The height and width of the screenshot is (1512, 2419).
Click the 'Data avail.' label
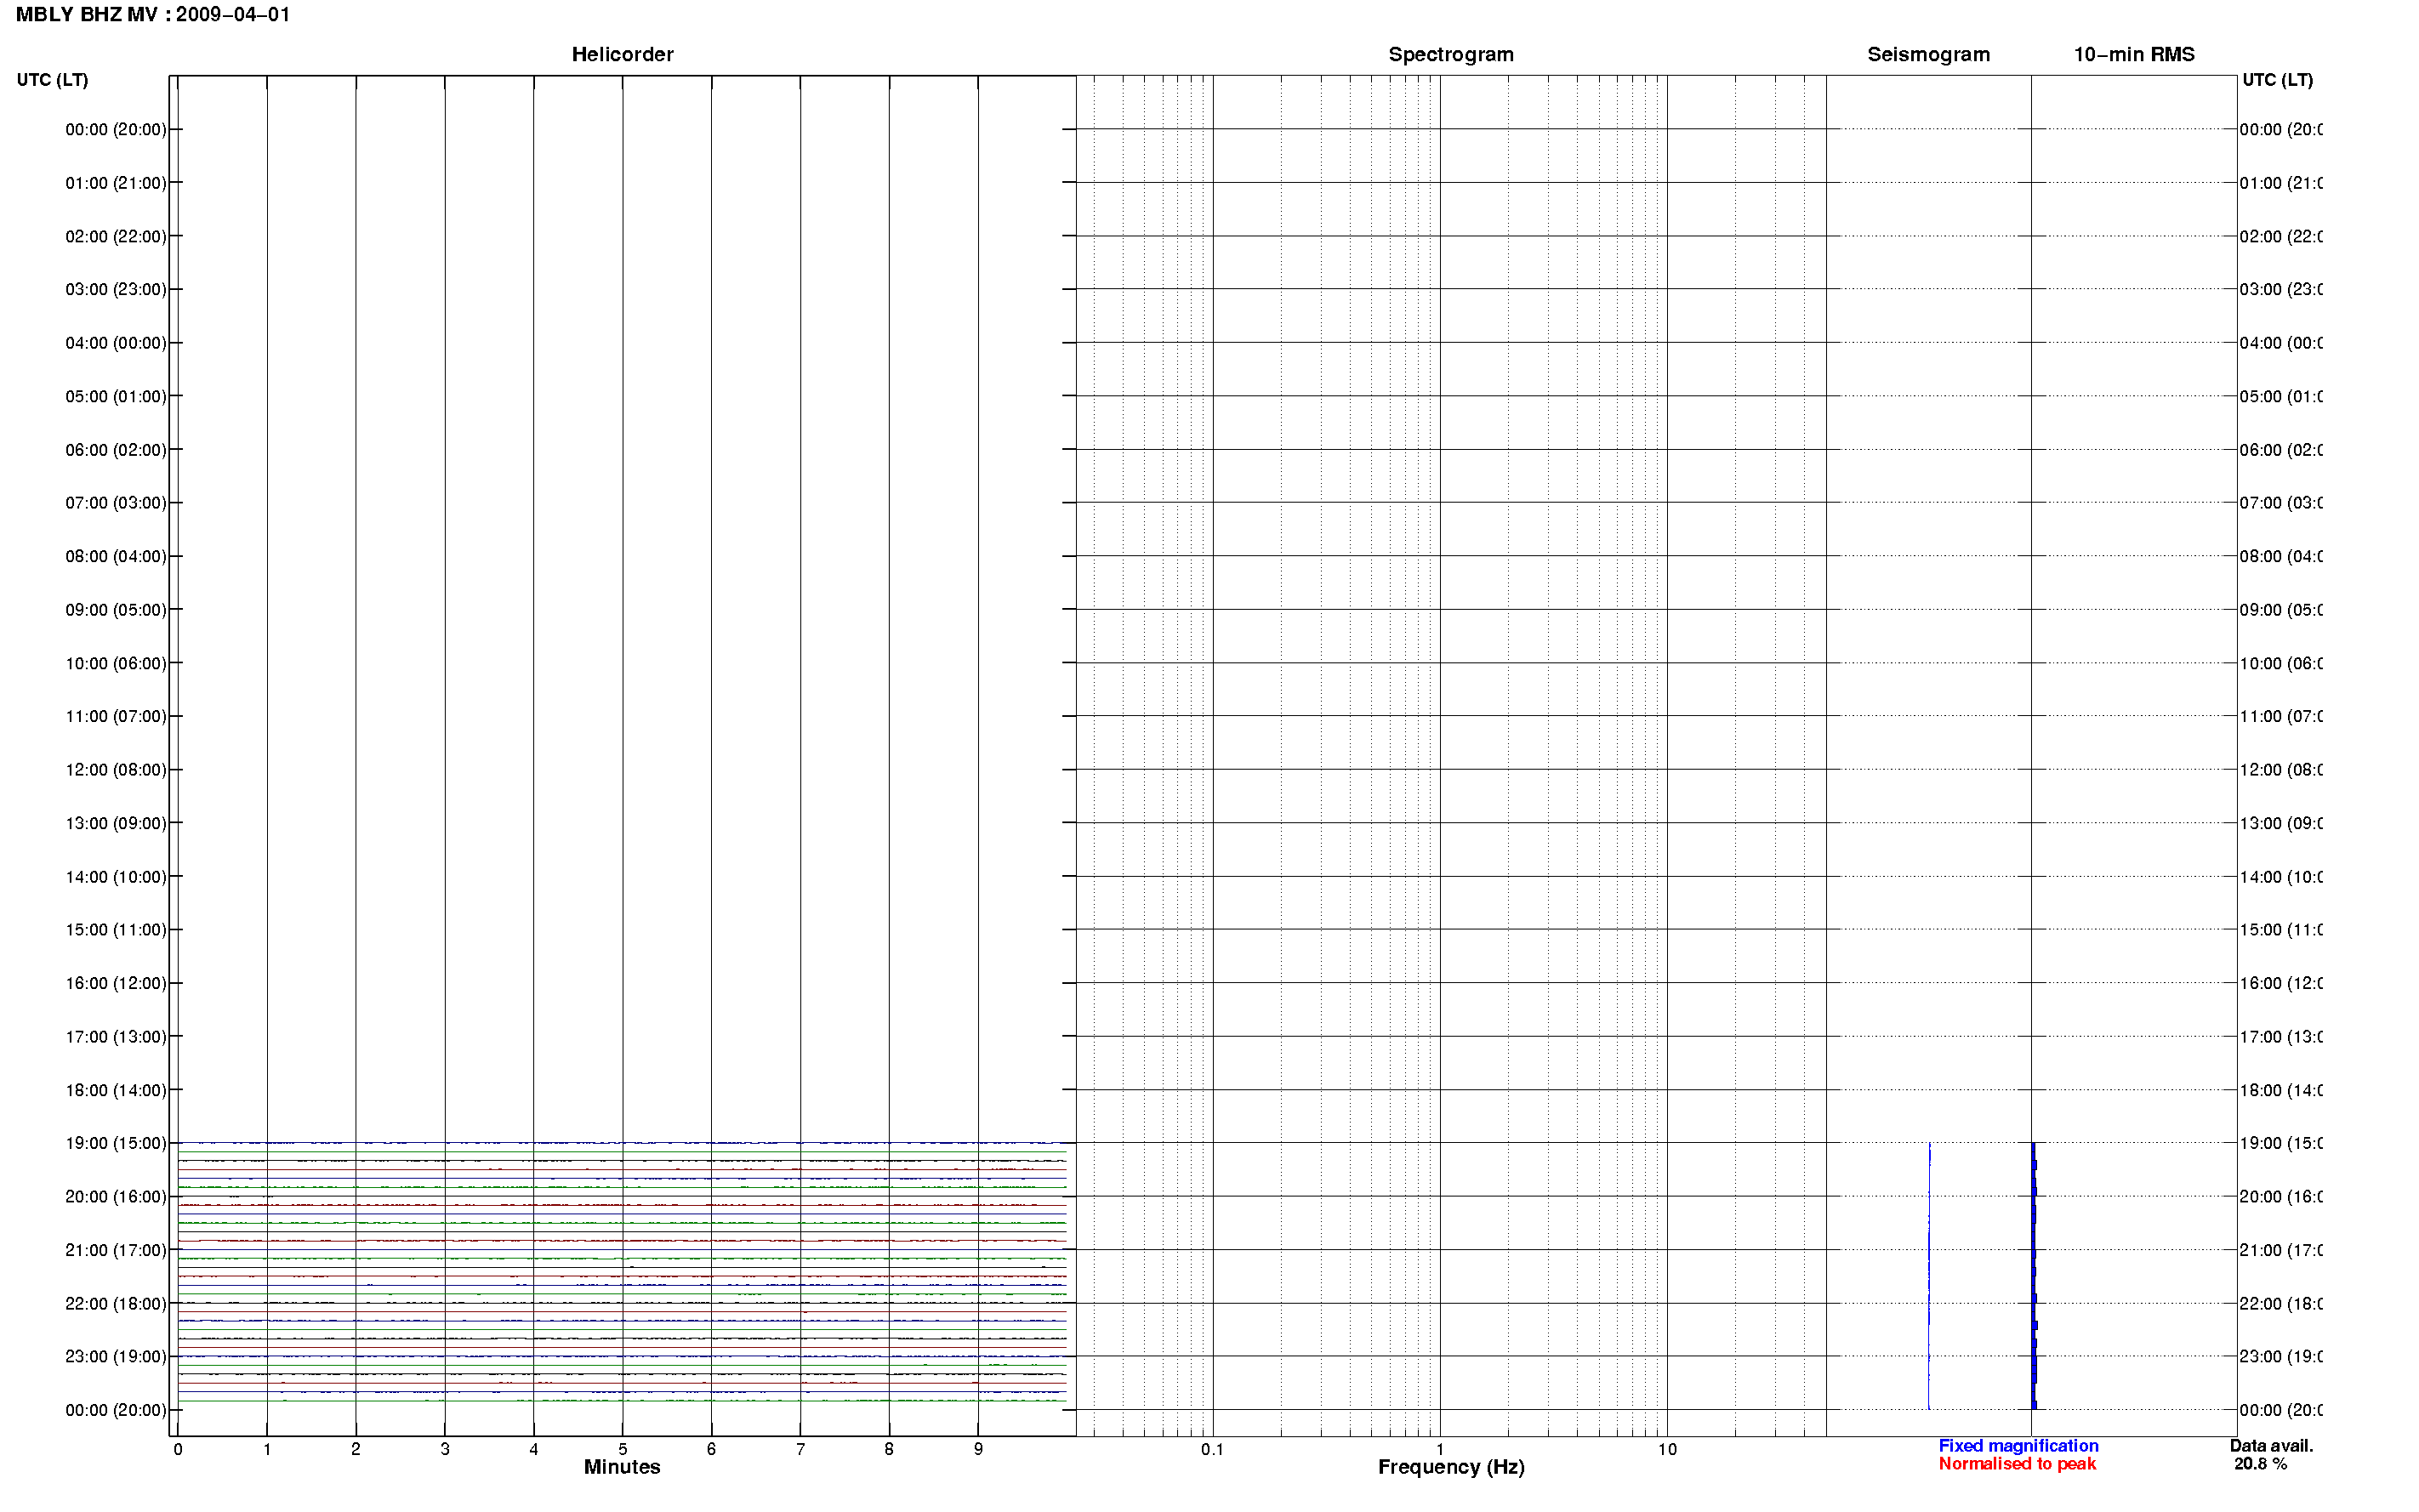2271,1446
